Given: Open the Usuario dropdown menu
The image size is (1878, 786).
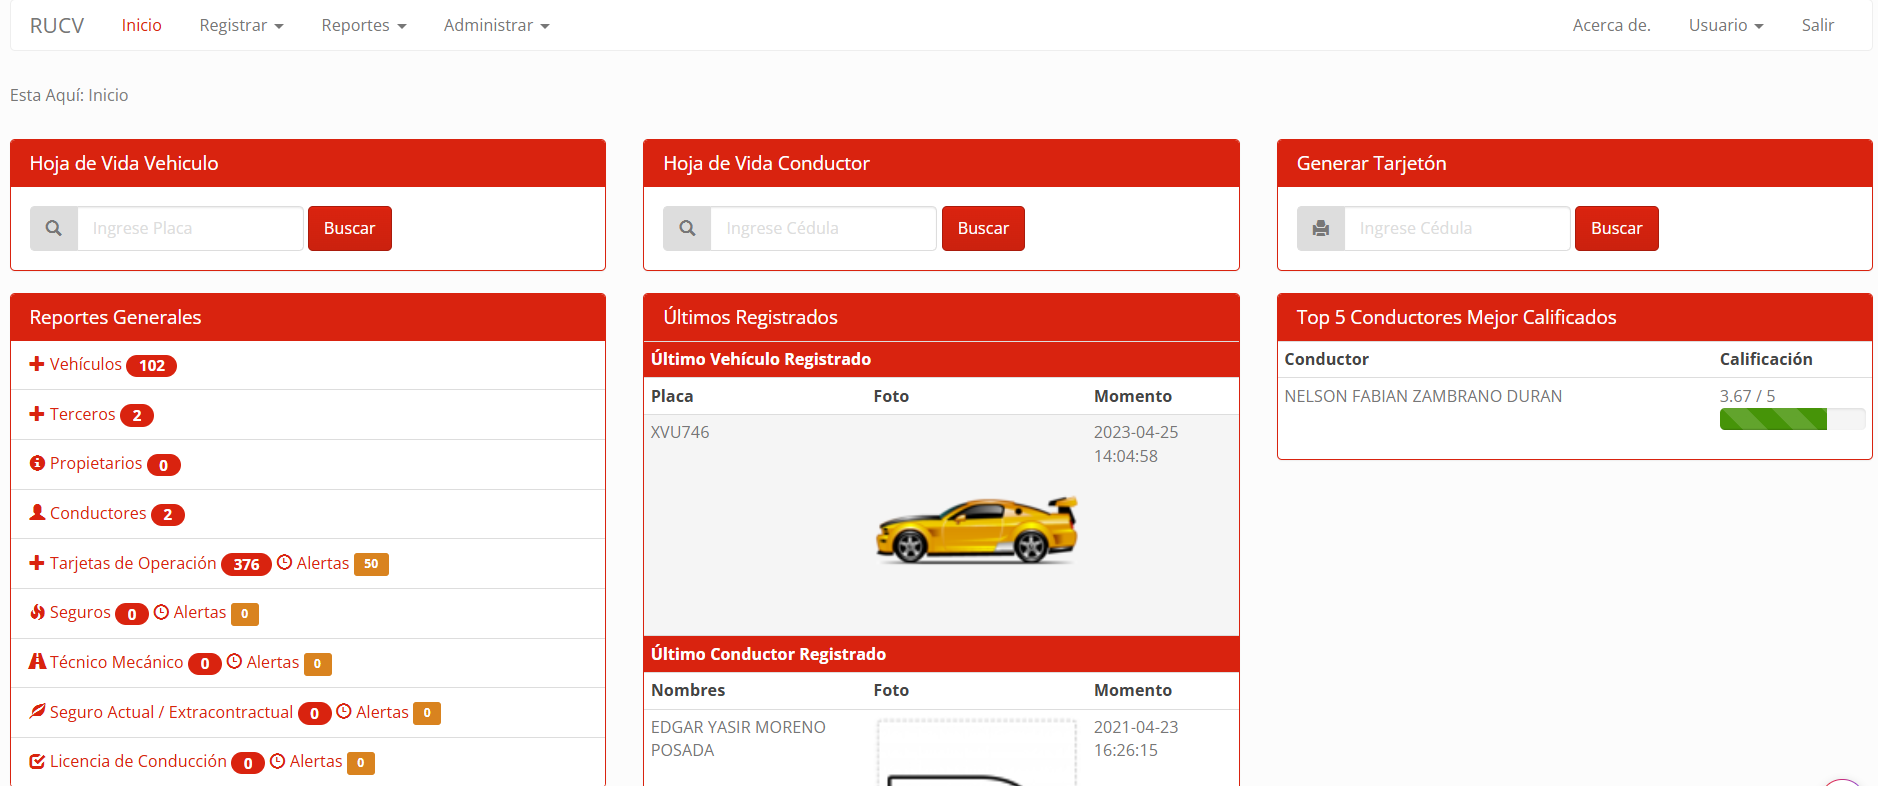Looking at the screenshot, I should [1726, 25].
